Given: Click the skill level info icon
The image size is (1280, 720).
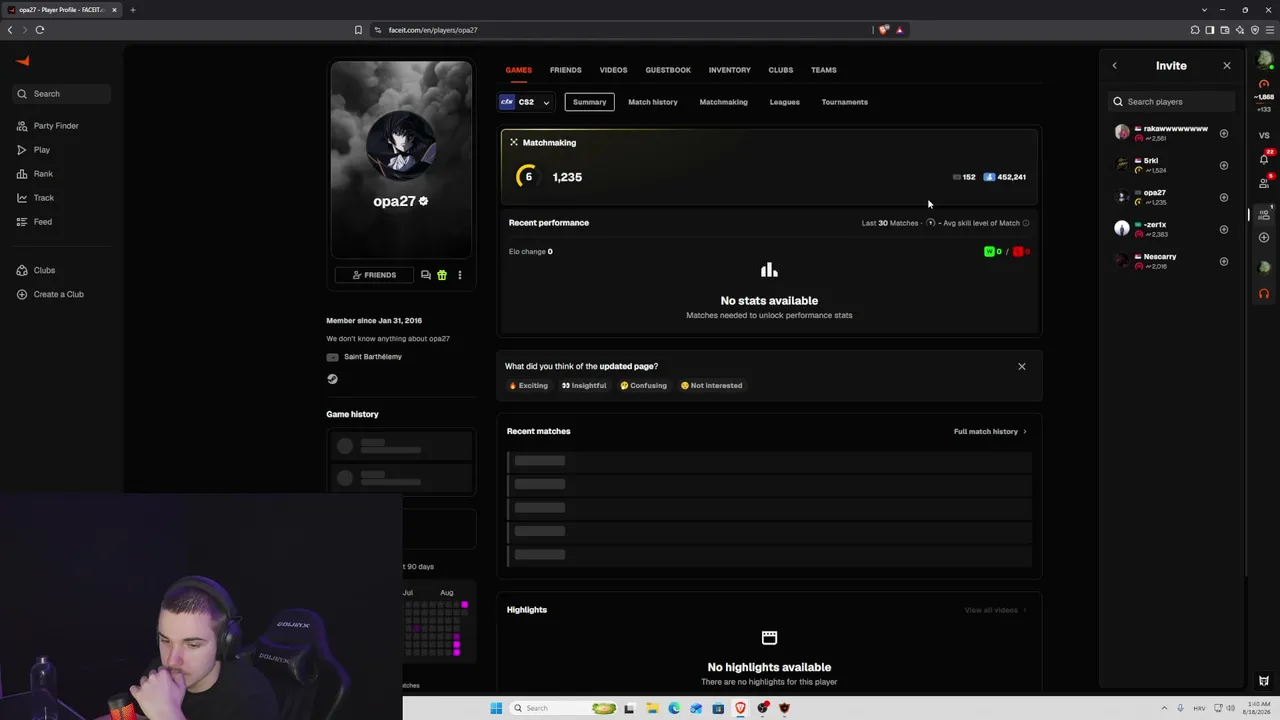Looking at the screenshot, I should coord(1026,223).
